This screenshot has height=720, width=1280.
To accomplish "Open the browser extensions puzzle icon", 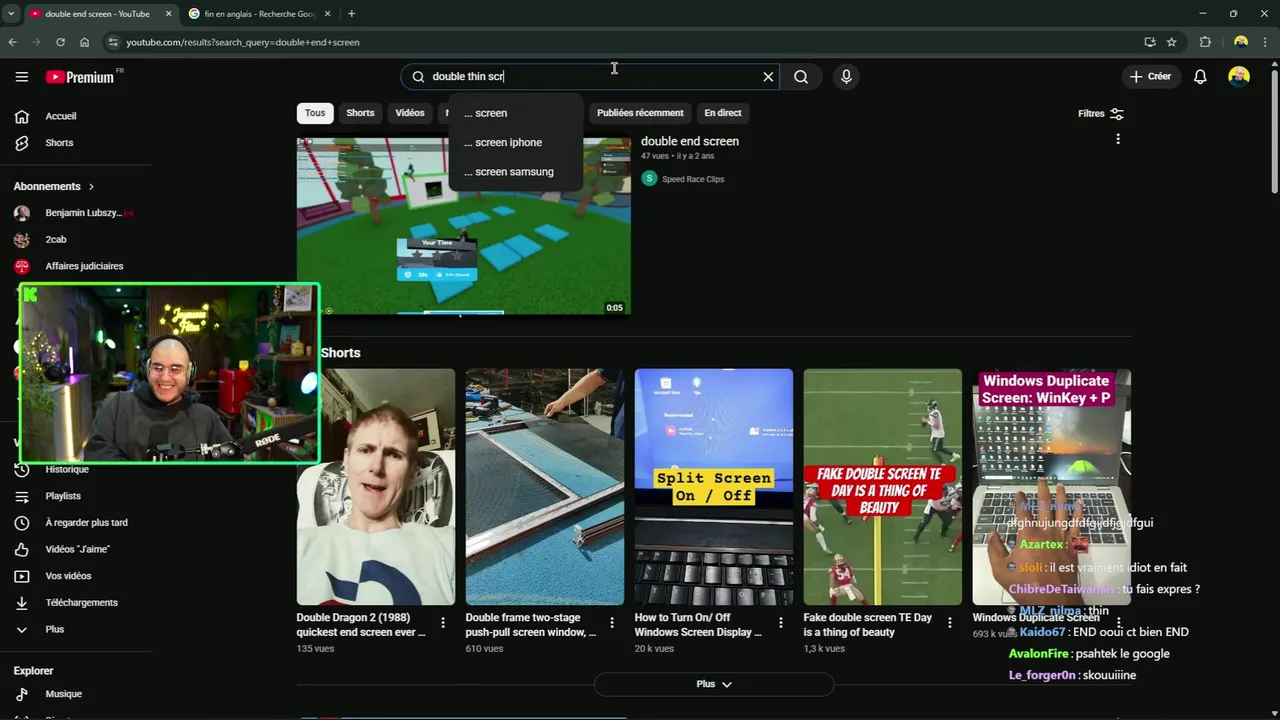I will (x=1205, y=42).
